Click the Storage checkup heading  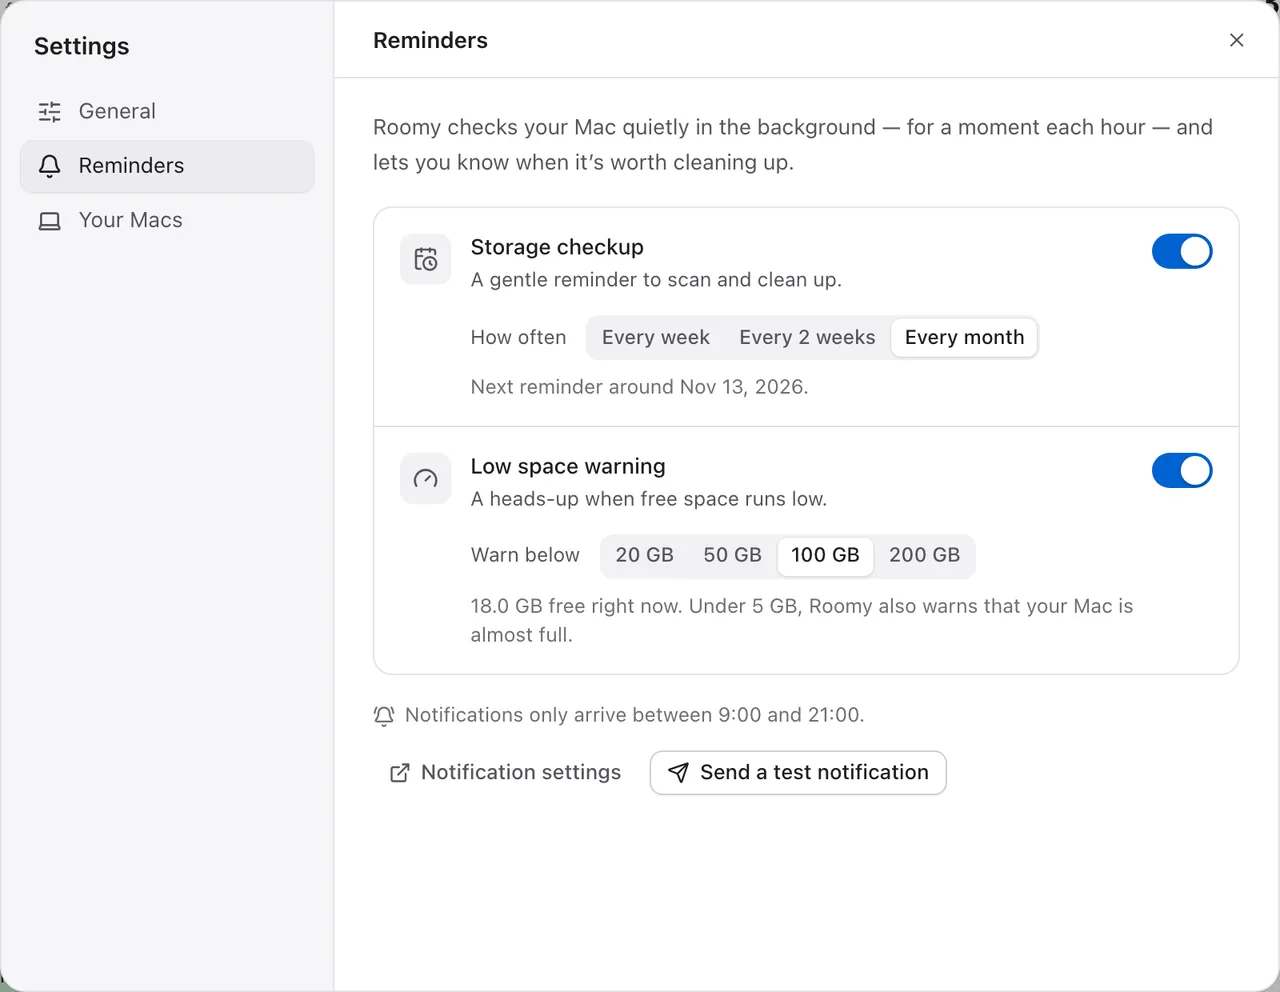click(557, 248)
